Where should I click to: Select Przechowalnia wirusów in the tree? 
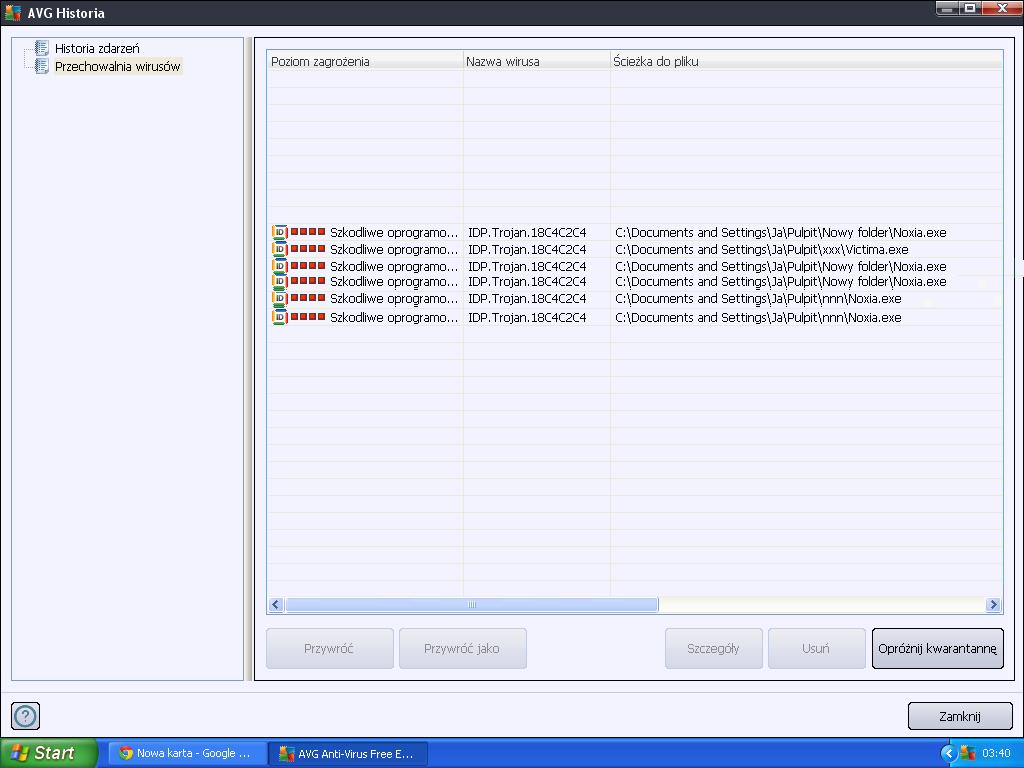tap(118, 67)
